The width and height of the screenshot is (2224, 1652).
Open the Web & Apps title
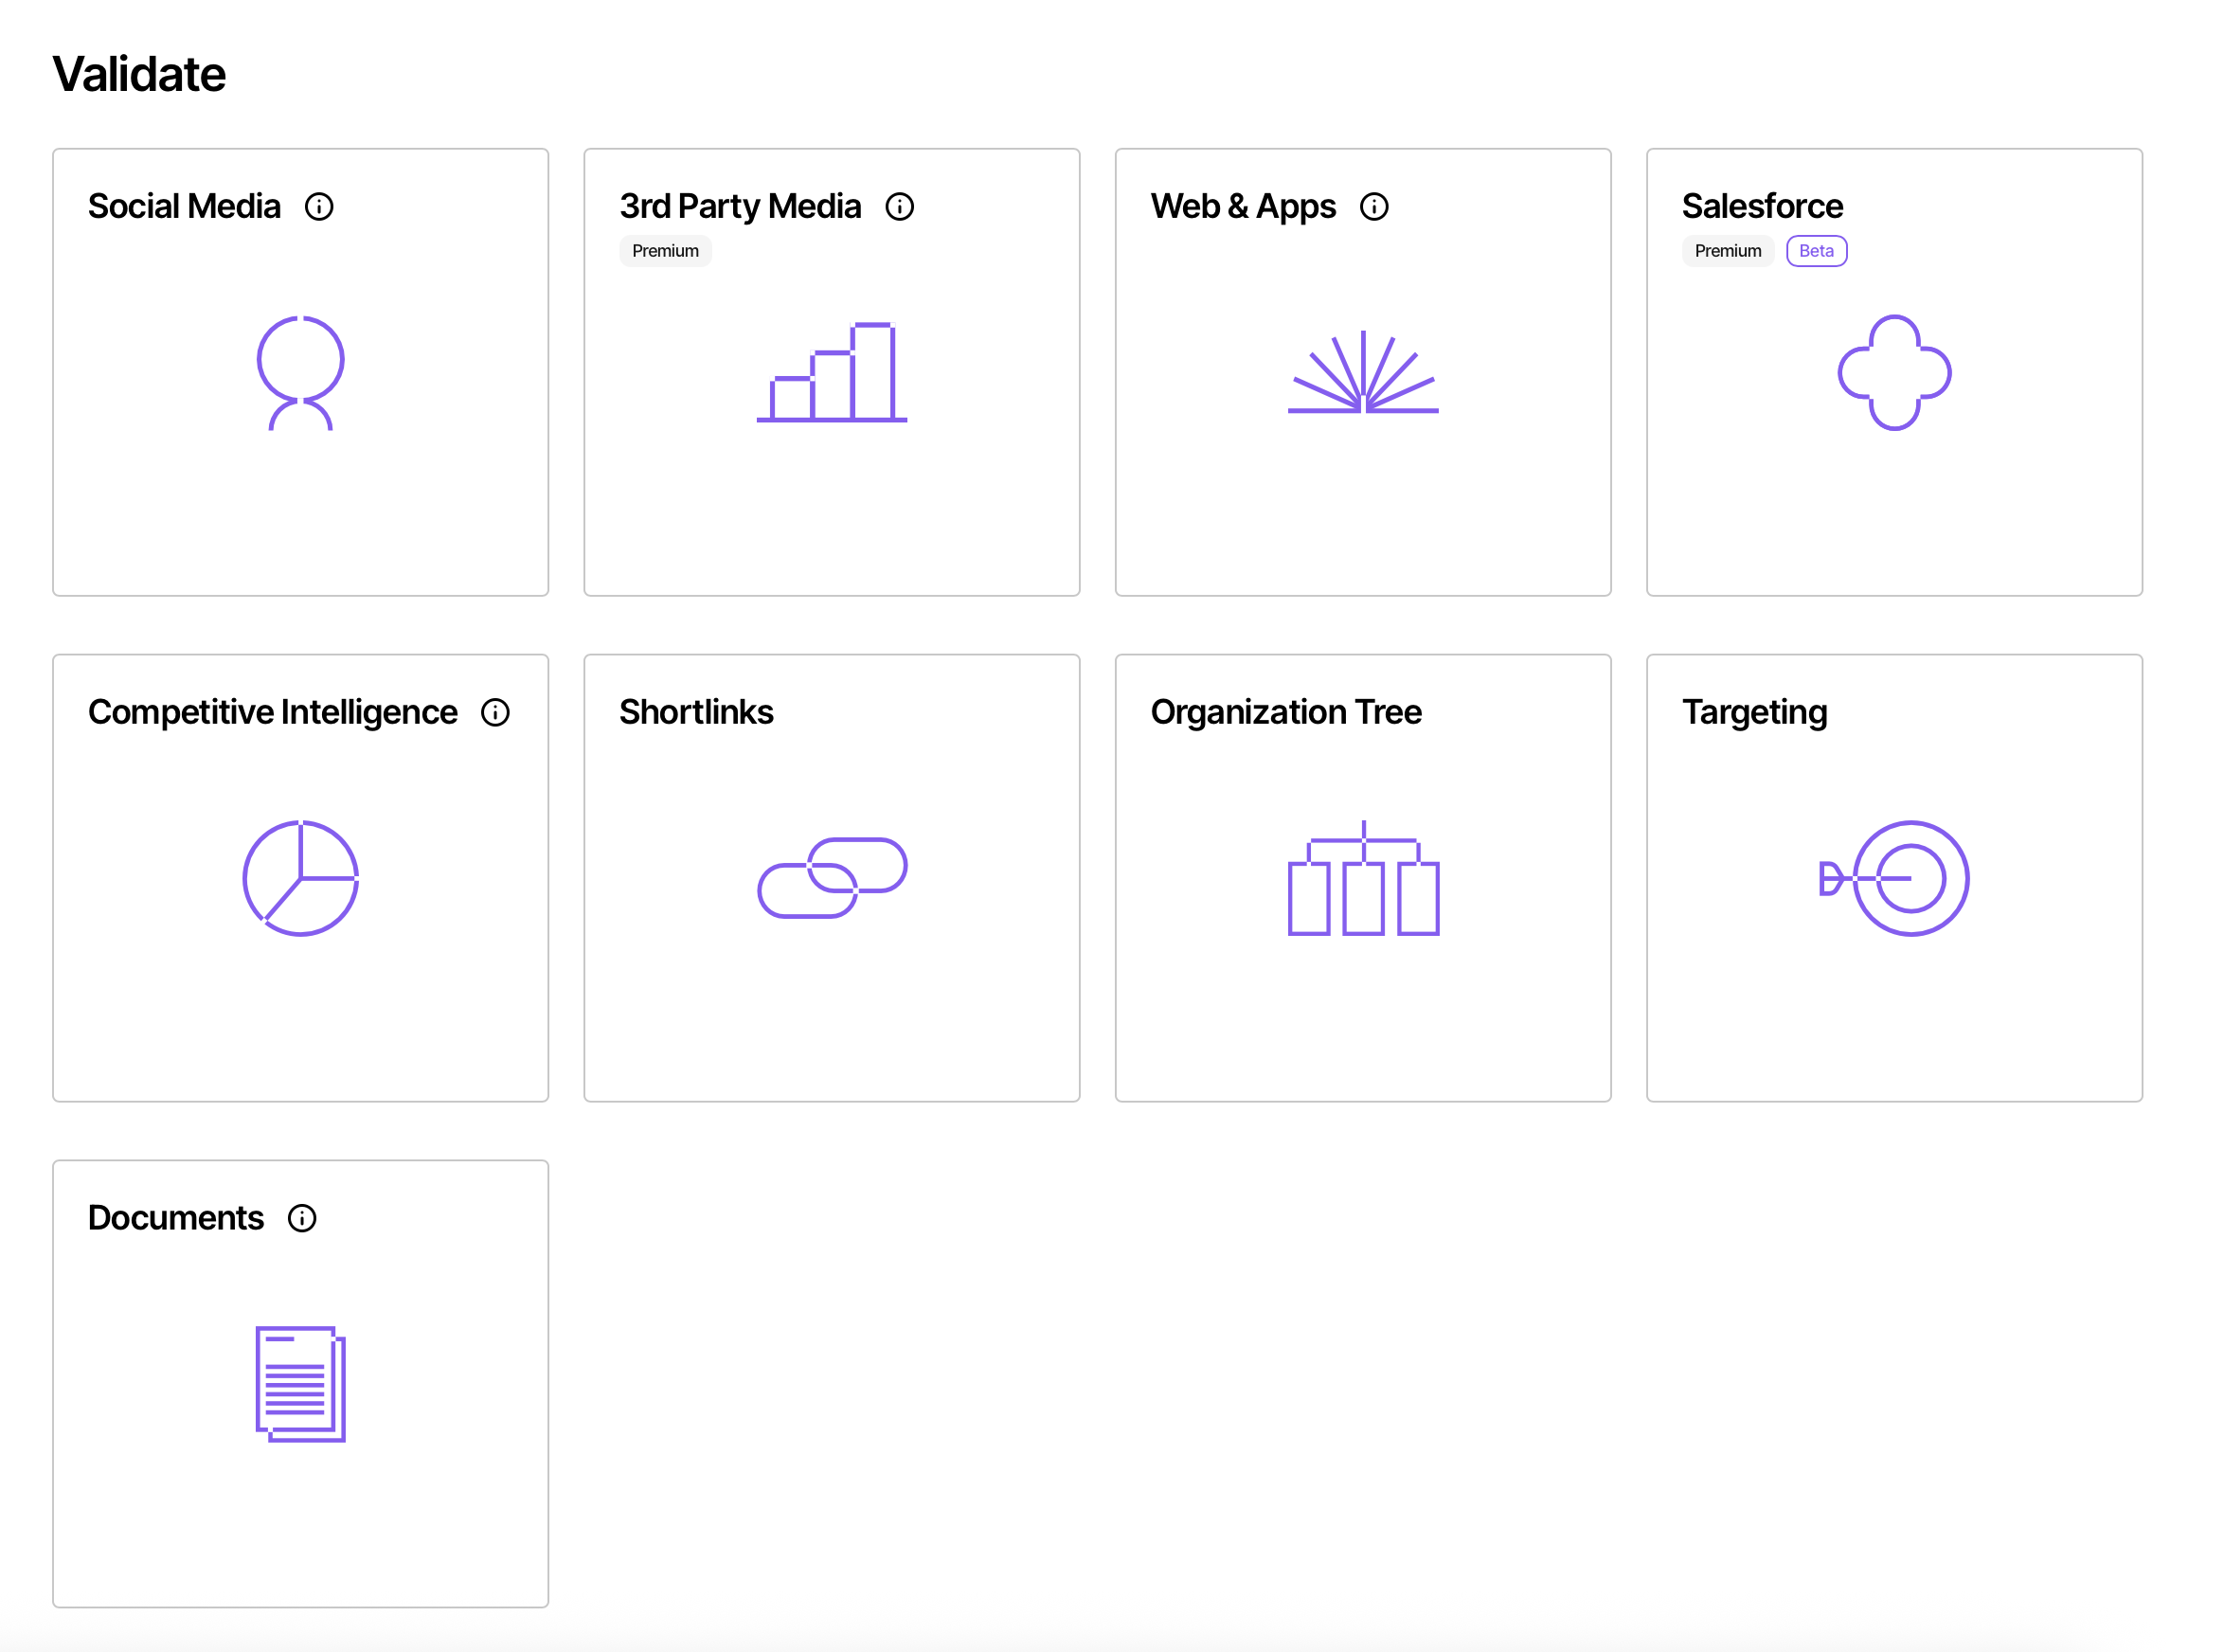tap(1243, 206)
